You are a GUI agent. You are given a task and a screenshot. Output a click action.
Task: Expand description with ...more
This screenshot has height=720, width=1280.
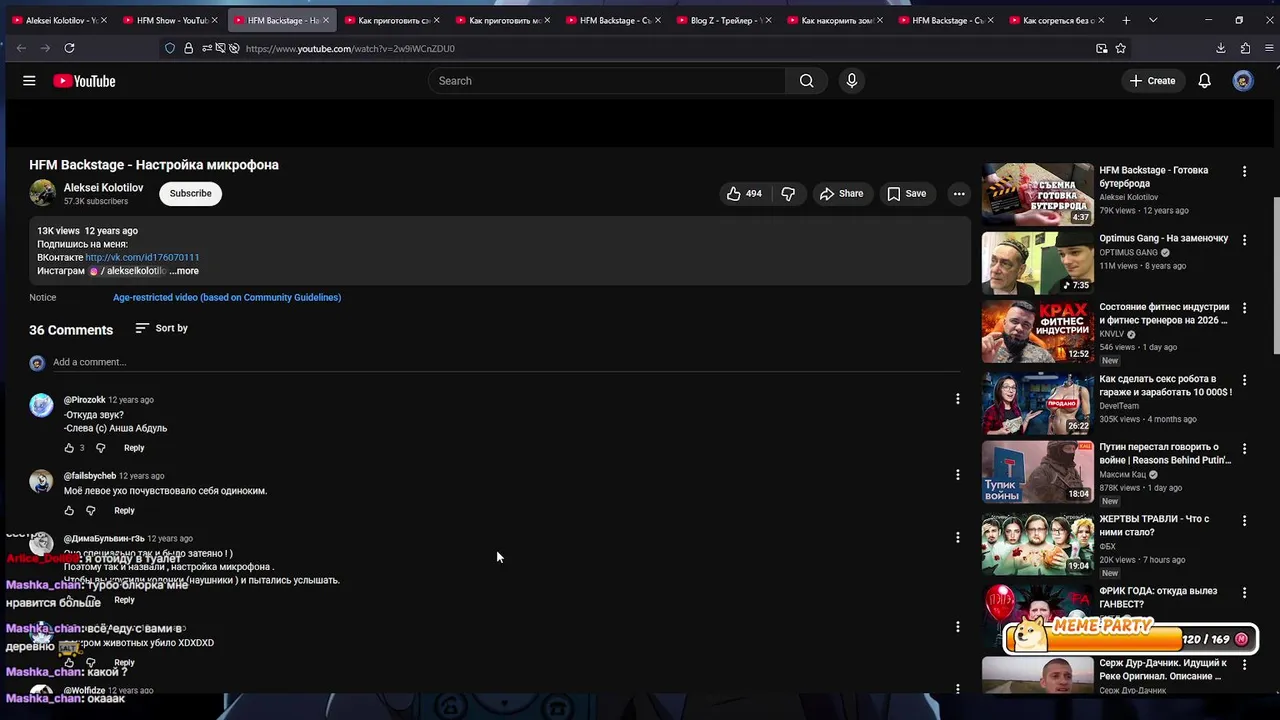[184, 271]
